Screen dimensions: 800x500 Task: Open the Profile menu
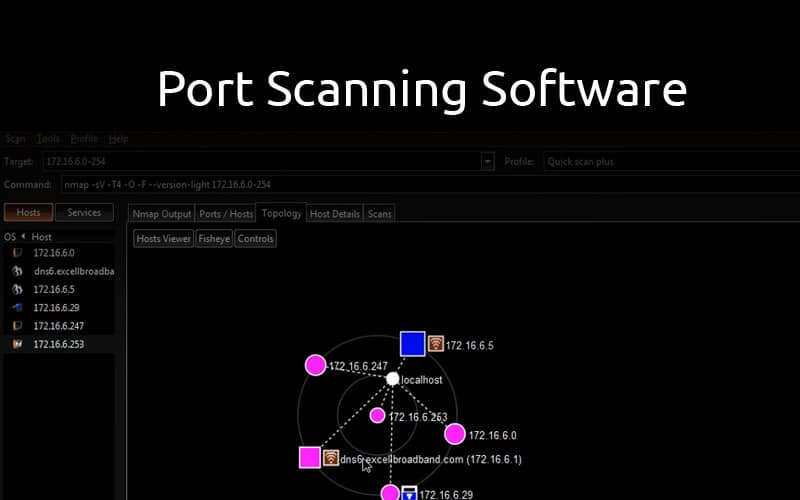pyautogui.click(x=84, y=139)
